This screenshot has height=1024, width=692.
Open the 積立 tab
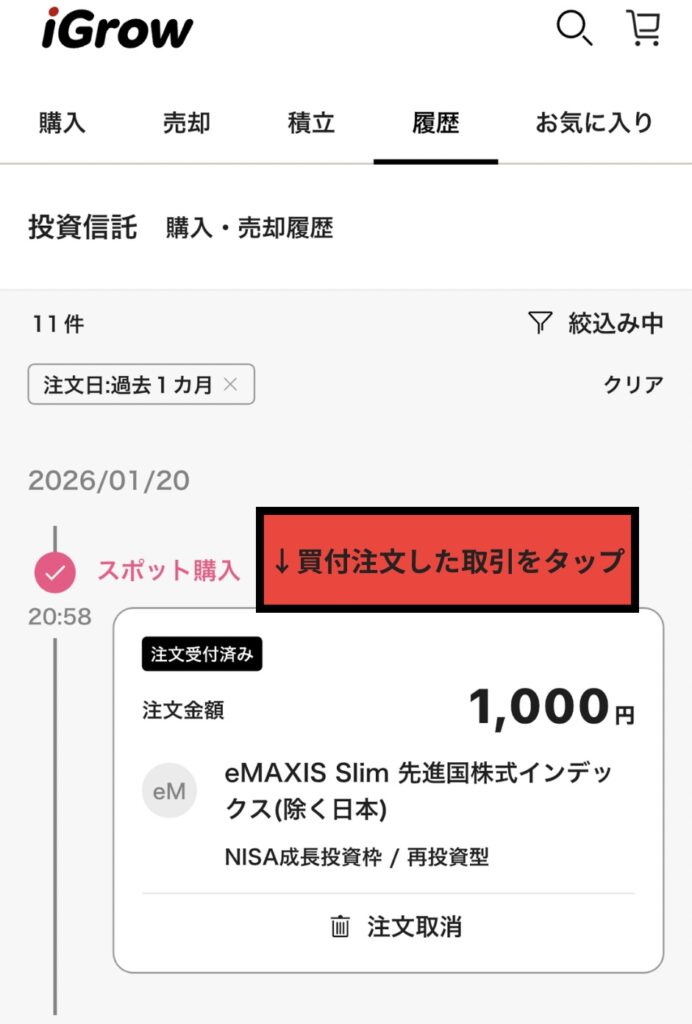(311, 123)
